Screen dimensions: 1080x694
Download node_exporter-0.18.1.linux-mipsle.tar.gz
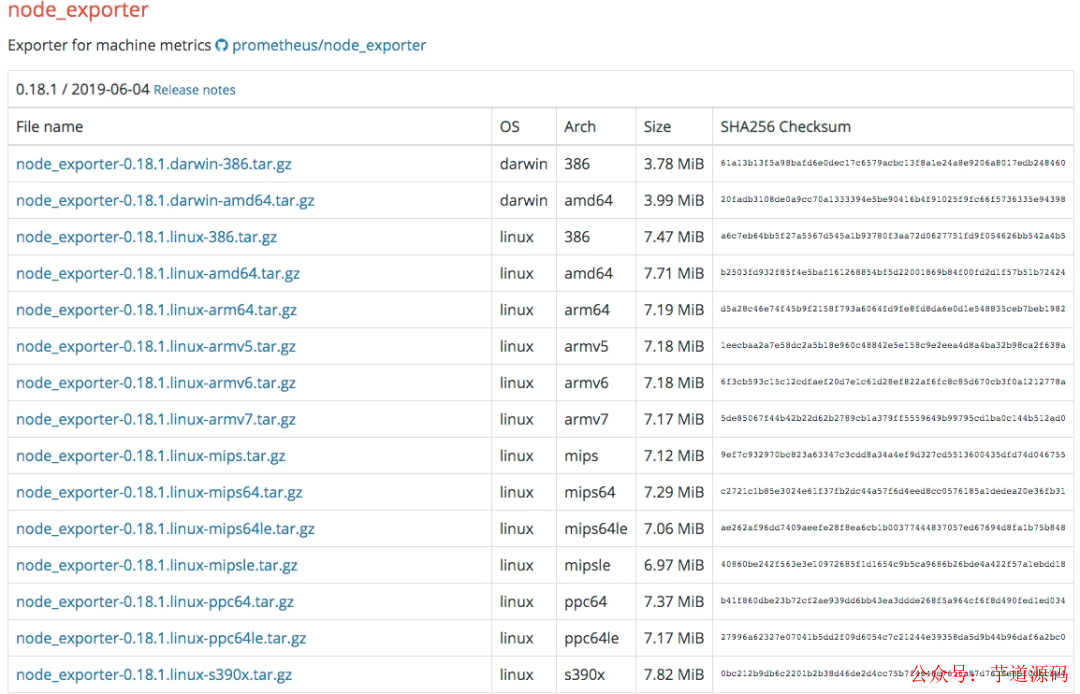pos(157,565)
